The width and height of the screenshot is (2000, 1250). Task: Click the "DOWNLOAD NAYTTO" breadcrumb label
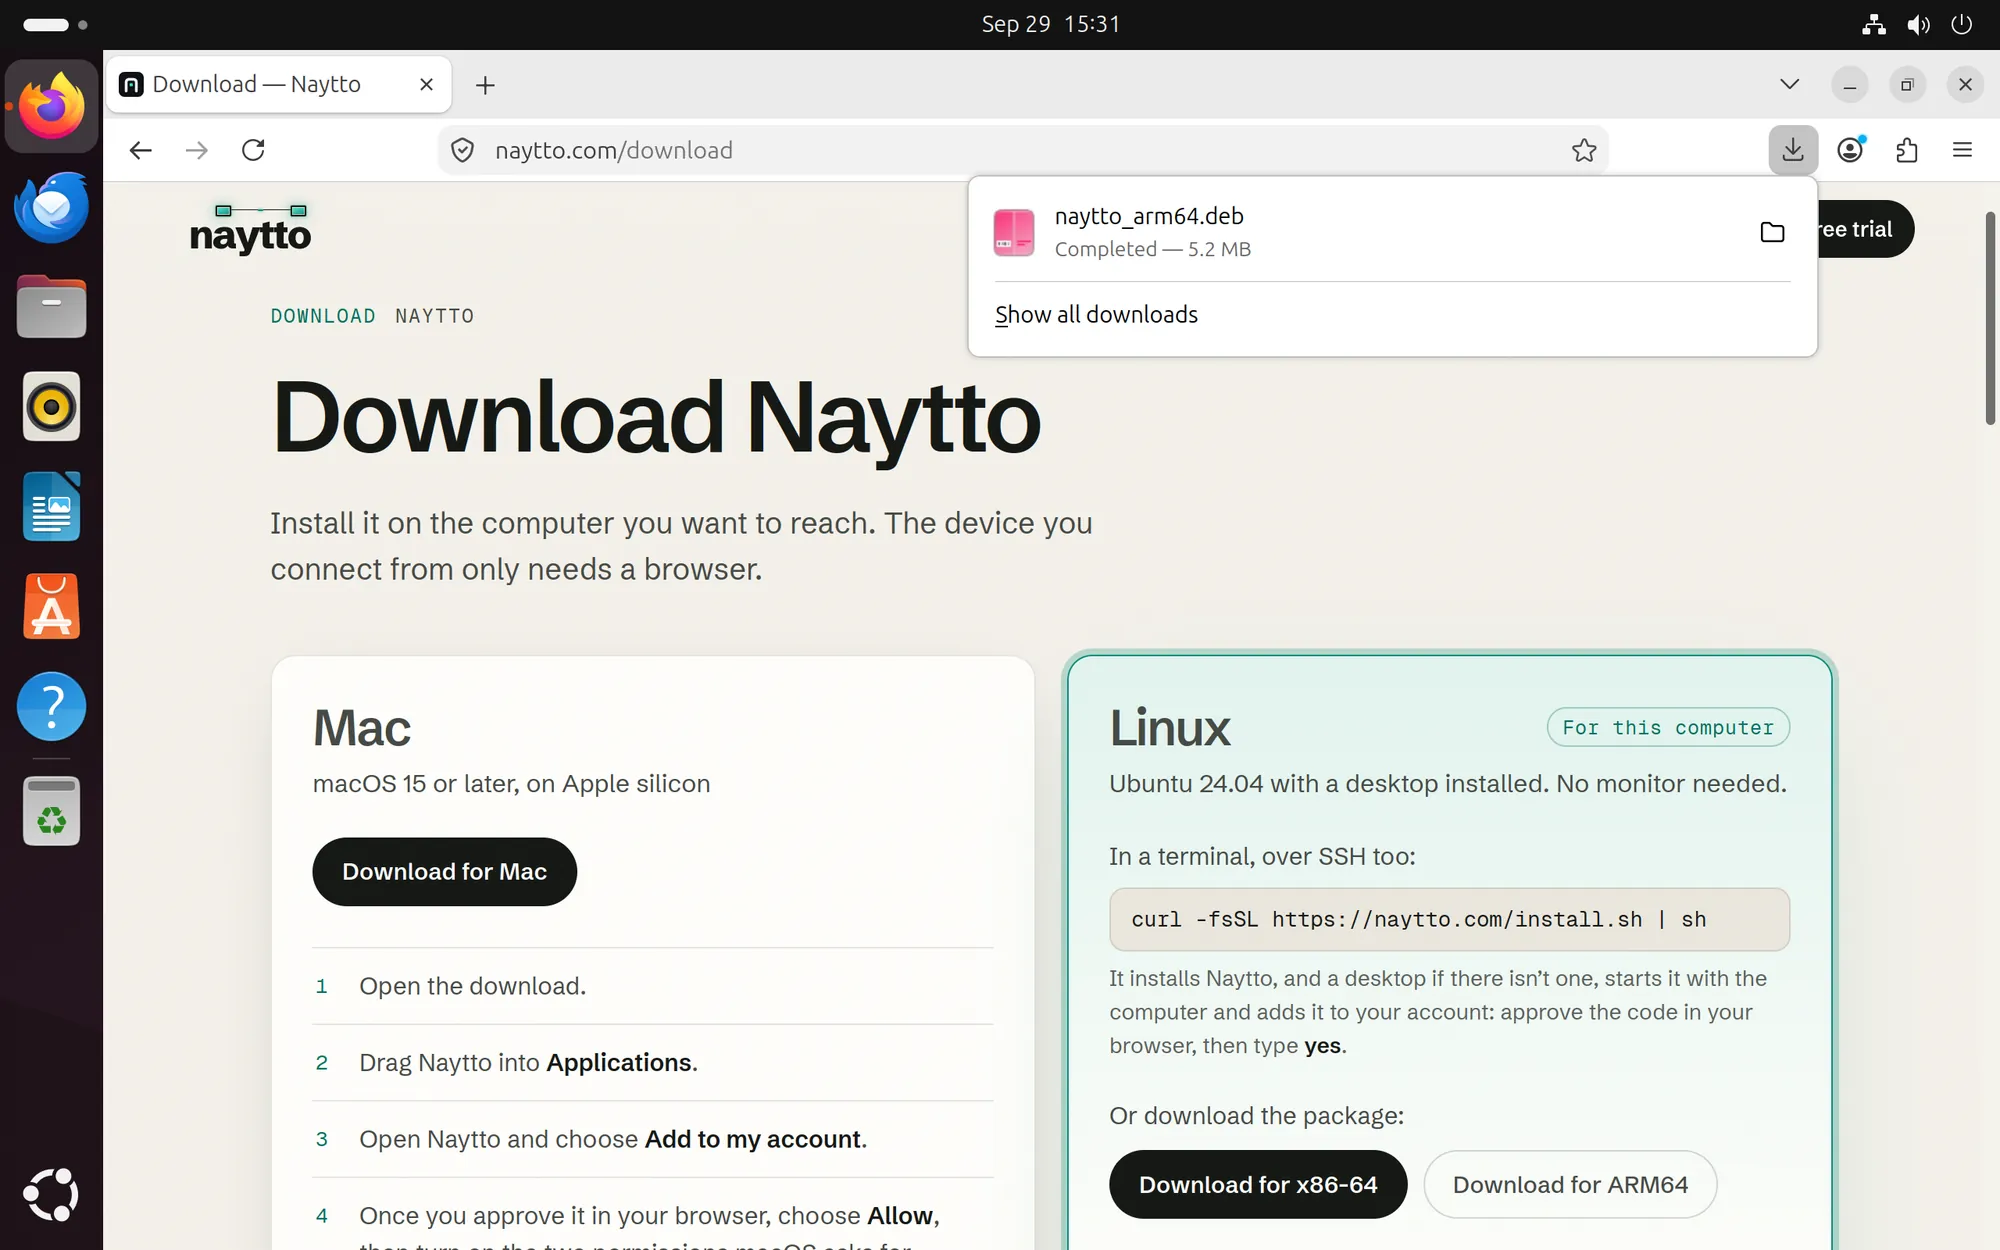click(x=372, y=316)
